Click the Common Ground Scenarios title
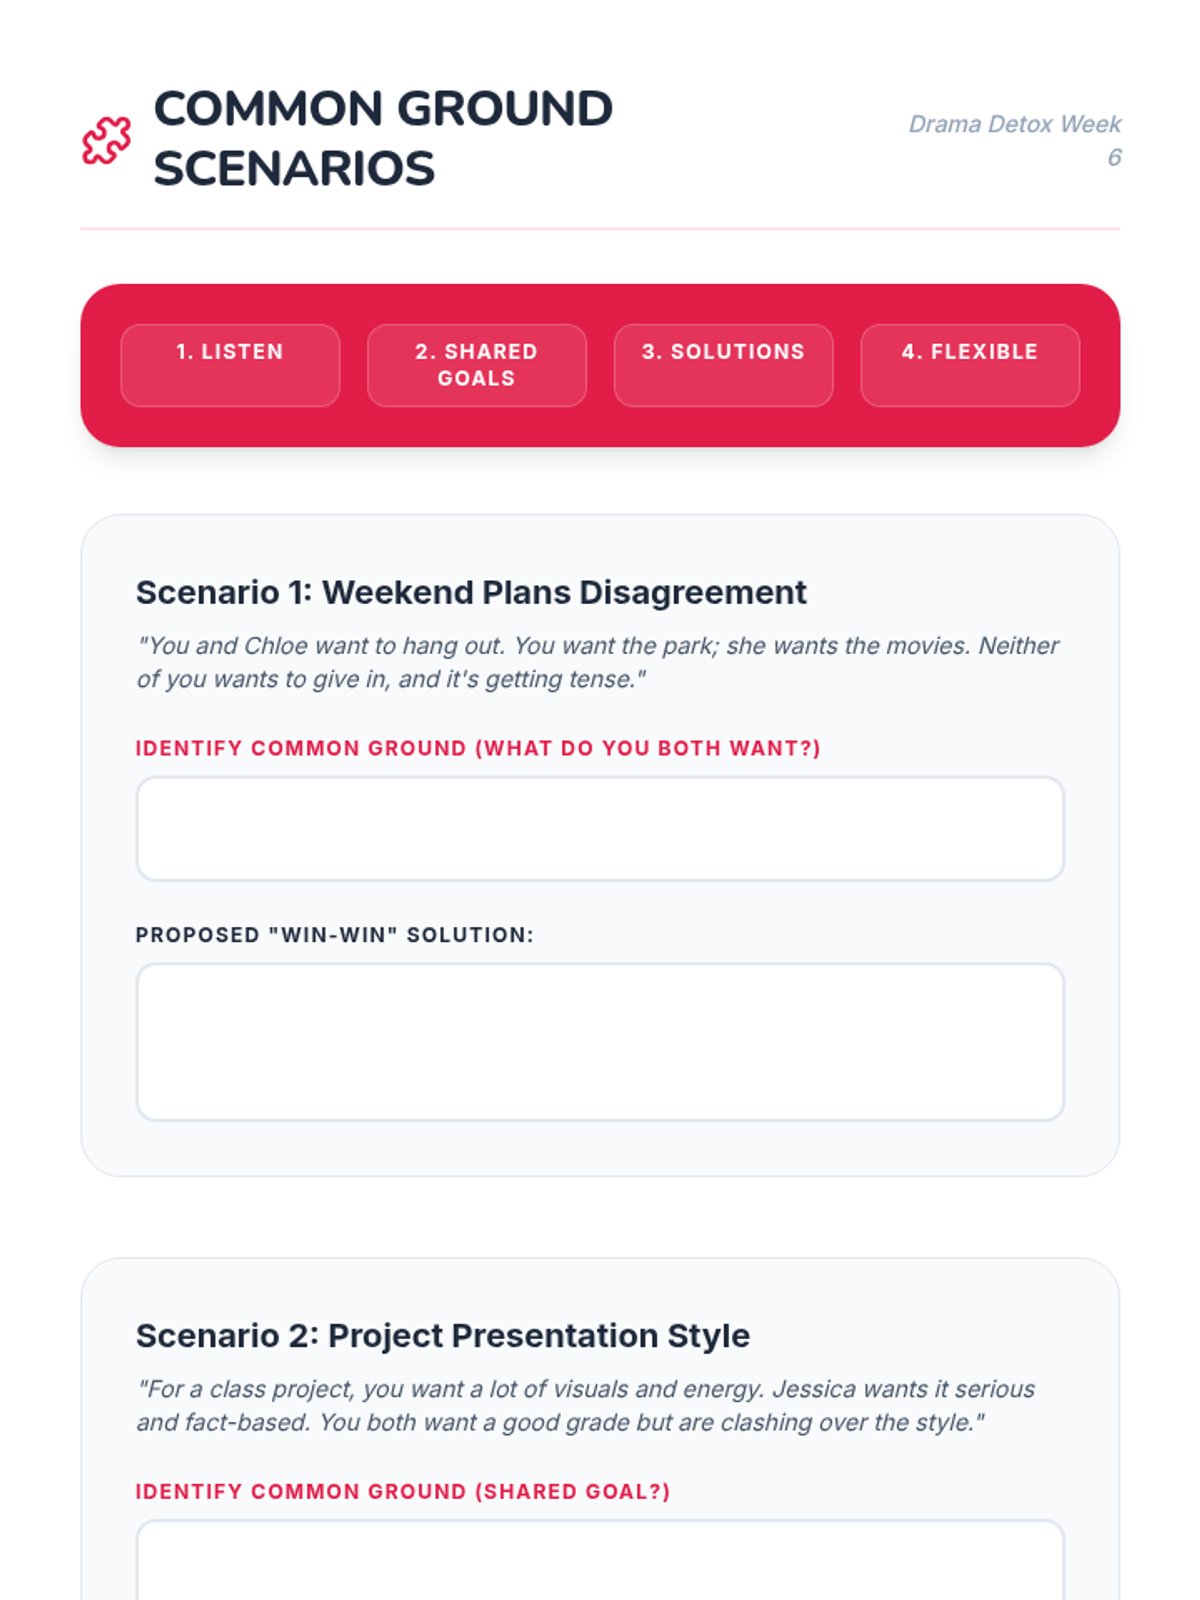This screenshot has height=1600, width=1200. pos(383,138)
